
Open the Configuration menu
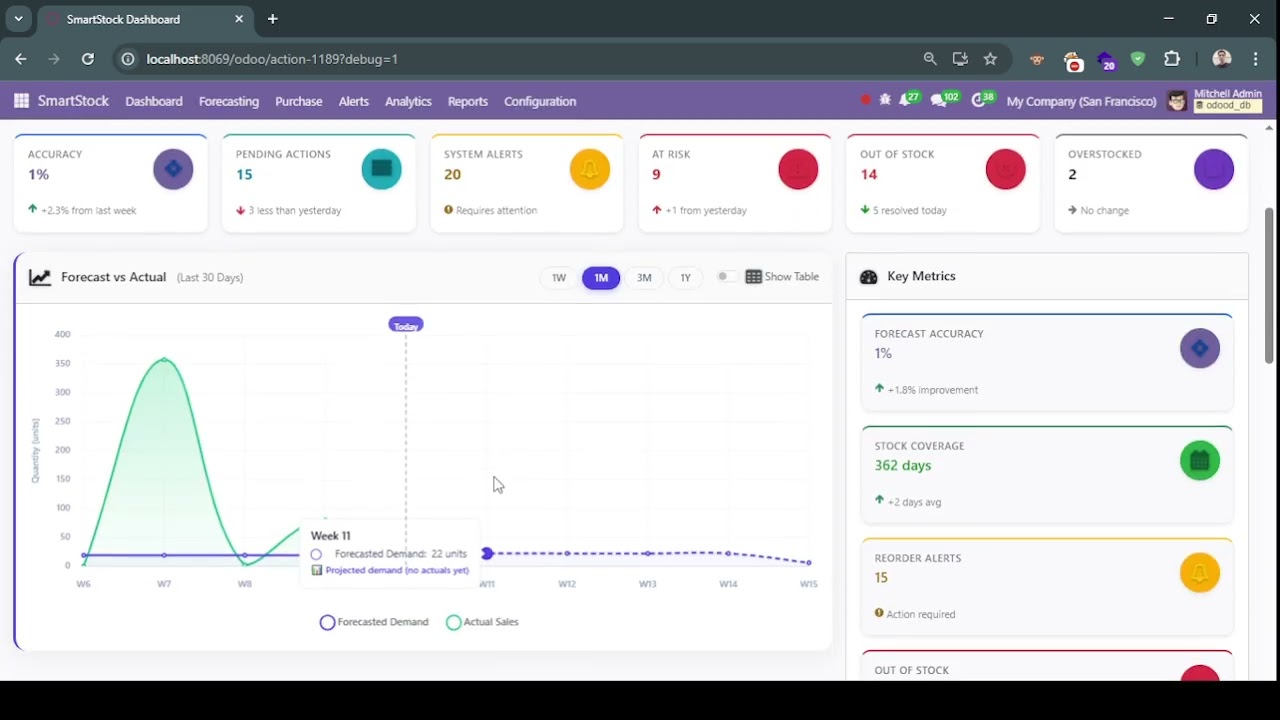(540, 101)
